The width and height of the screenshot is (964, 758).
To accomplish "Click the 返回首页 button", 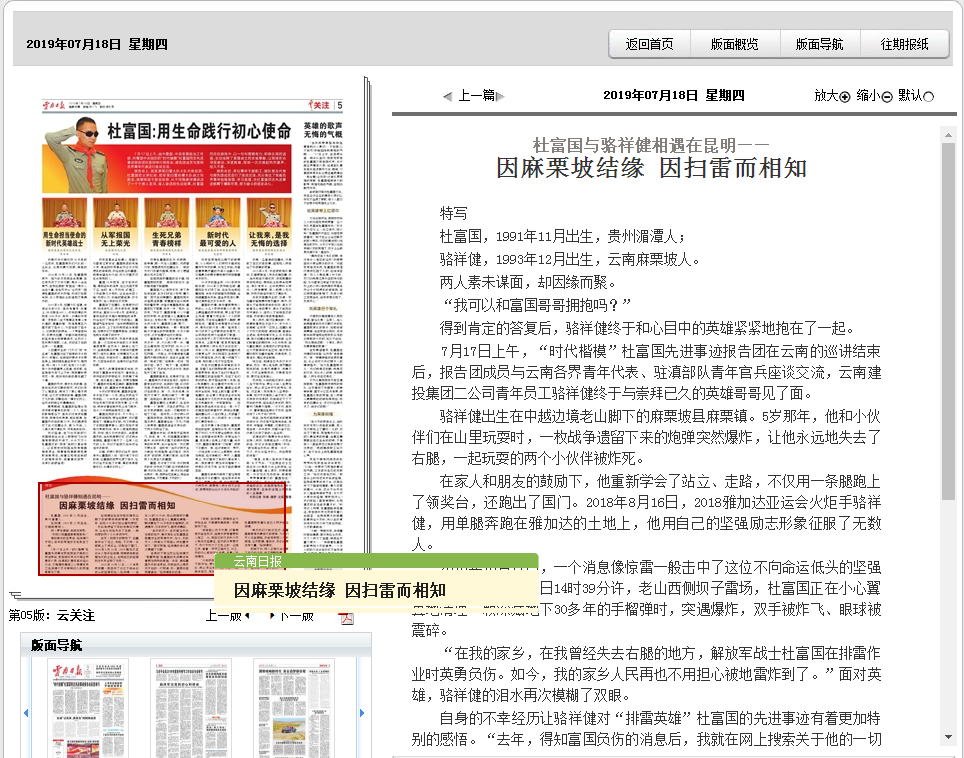I will point(650,45).
